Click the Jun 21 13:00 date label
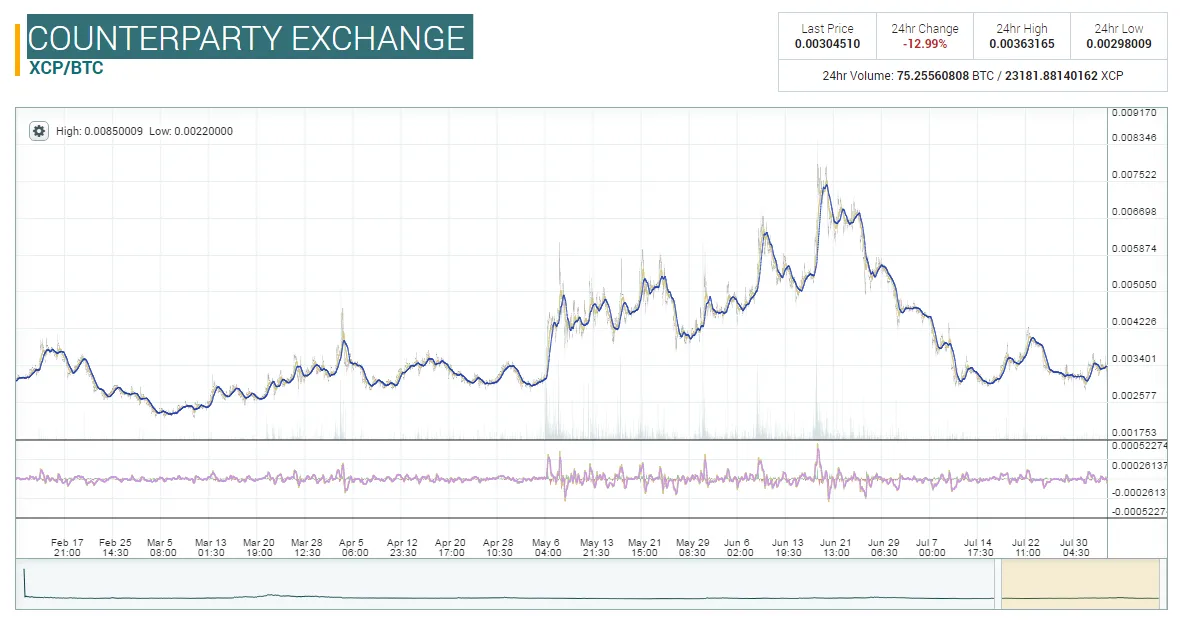Viewport: 1193px width, 624px height. pyautogui.click(x=835, y=548)
